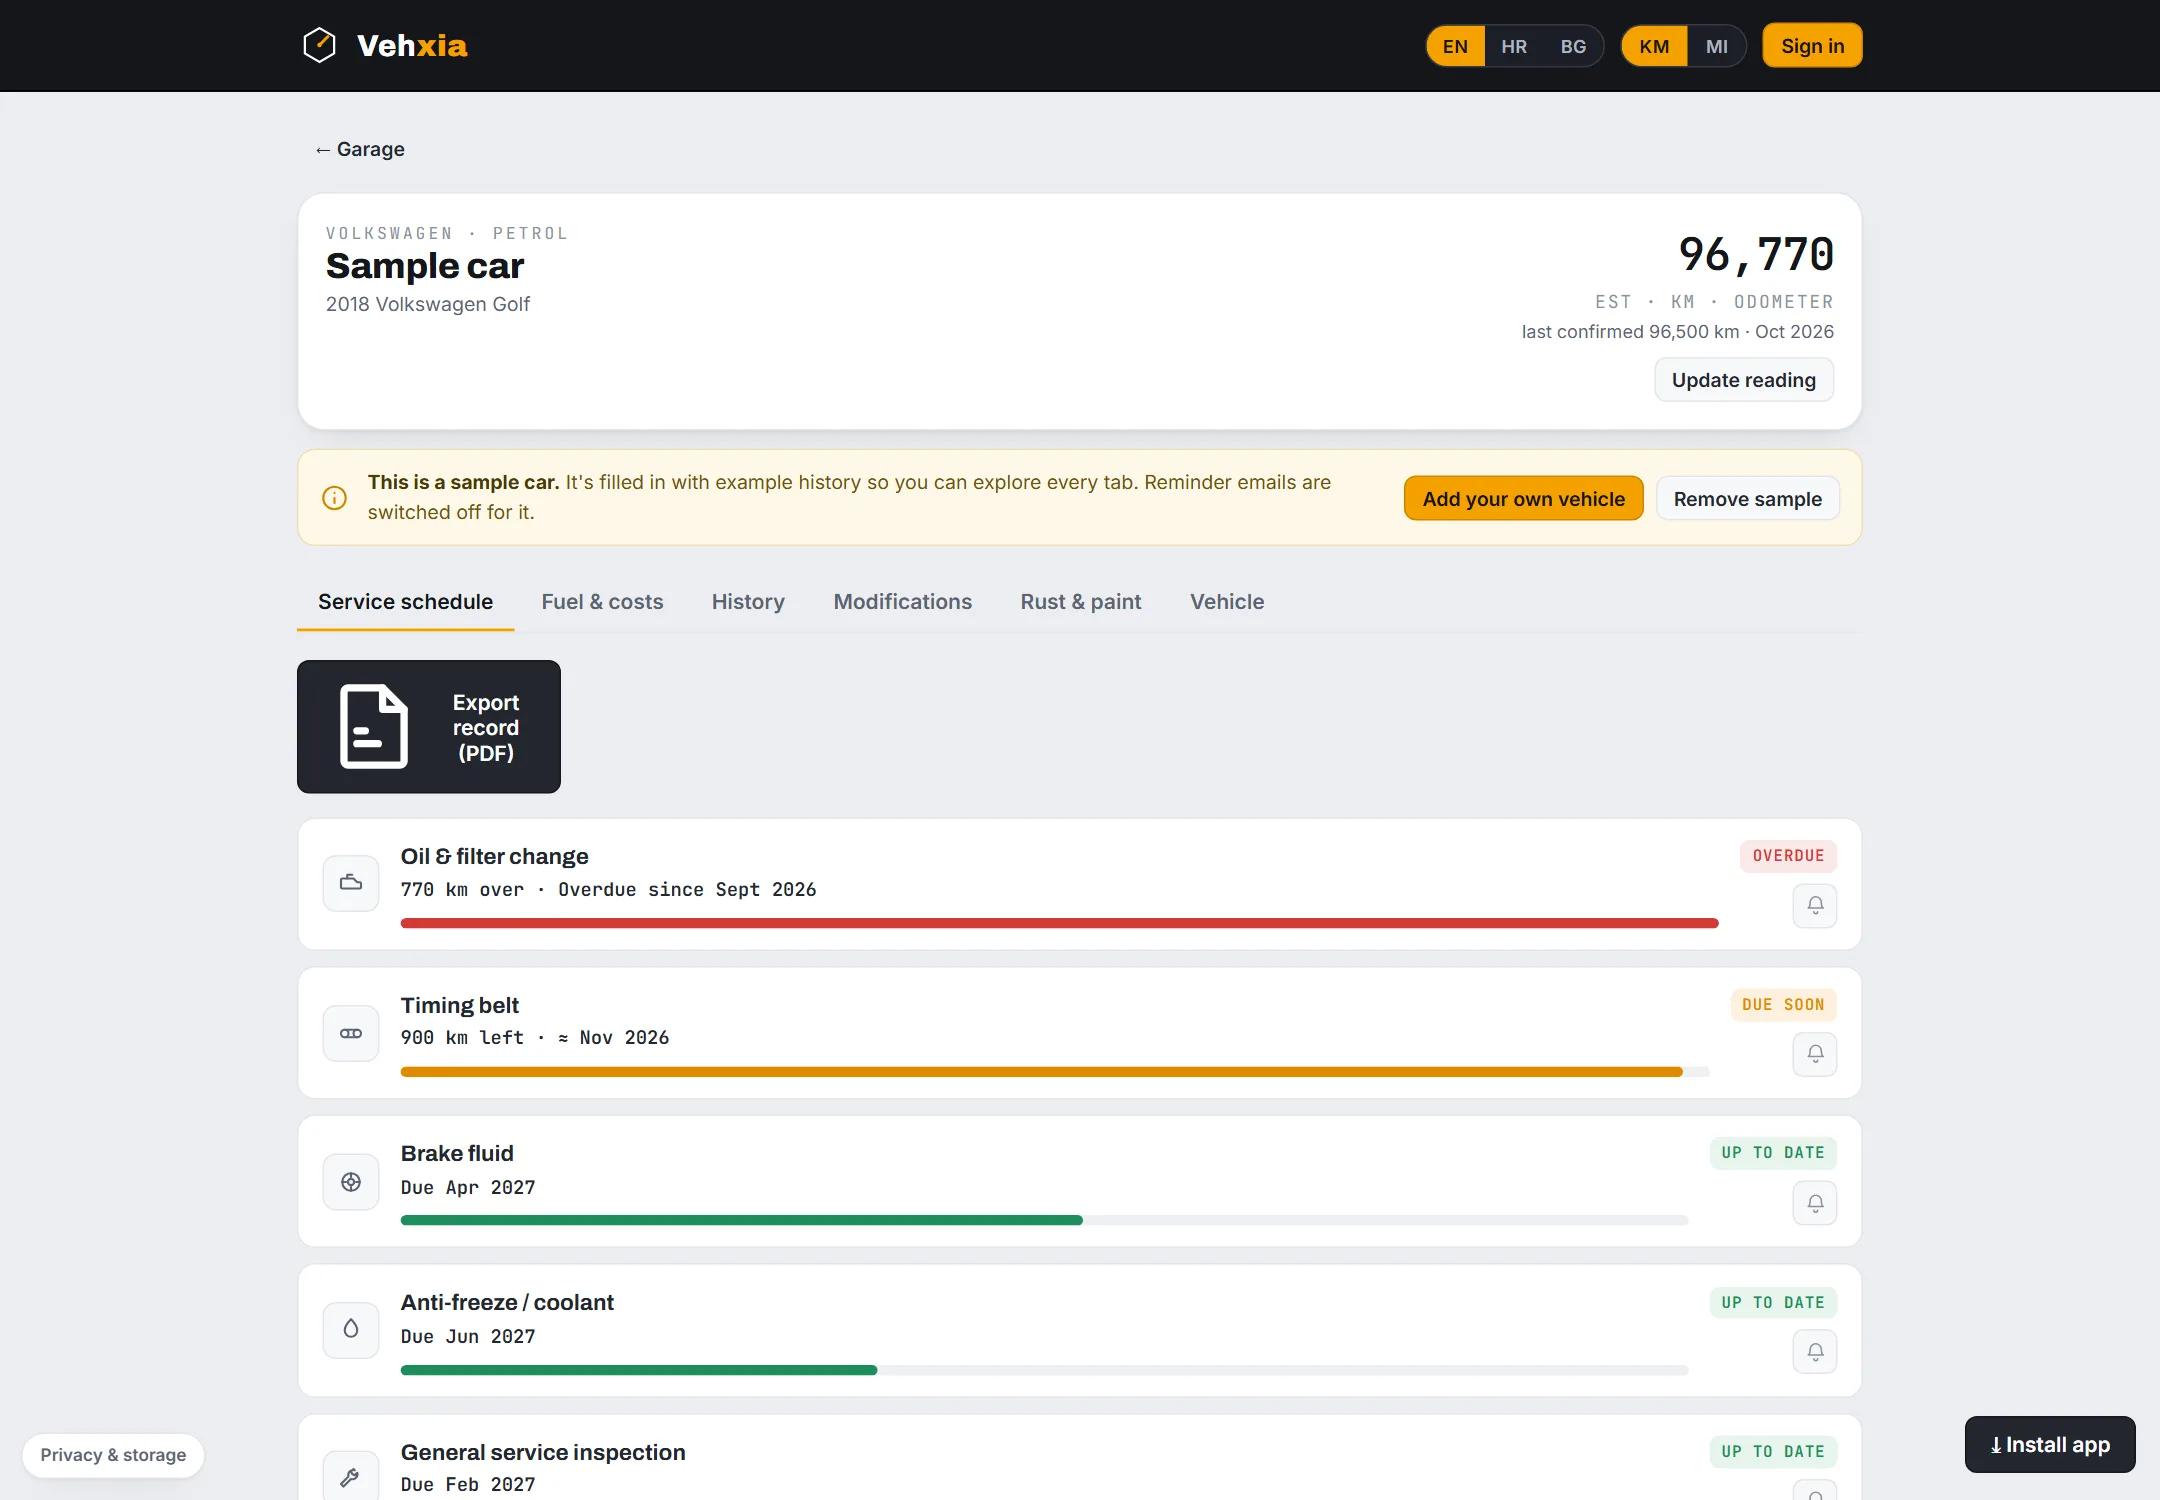The height and width of the screenshot is (1500, 2160).
Task: Toggle reminder bell for Anti-freeze / coolant
Action: [1815, 1352]
